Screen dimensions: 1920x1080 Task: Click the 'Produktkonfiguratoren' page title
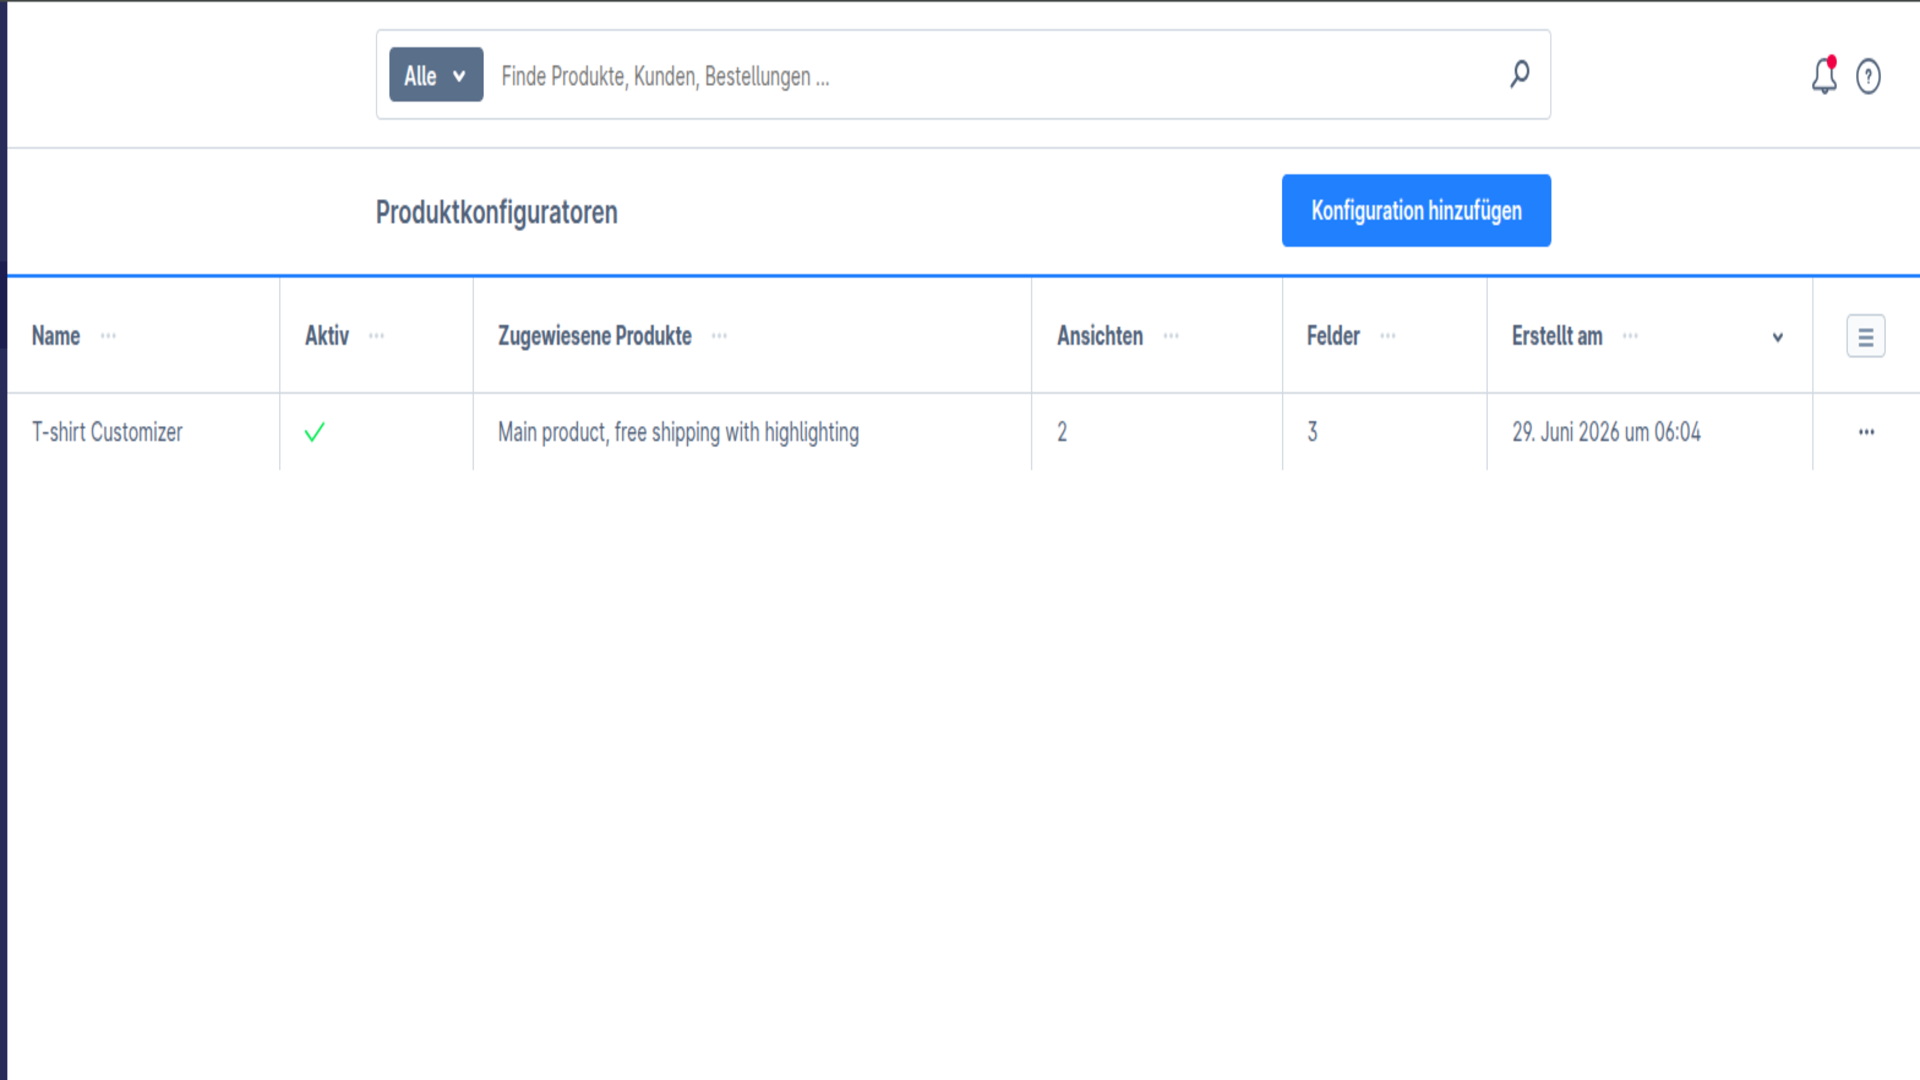(496, 212)
